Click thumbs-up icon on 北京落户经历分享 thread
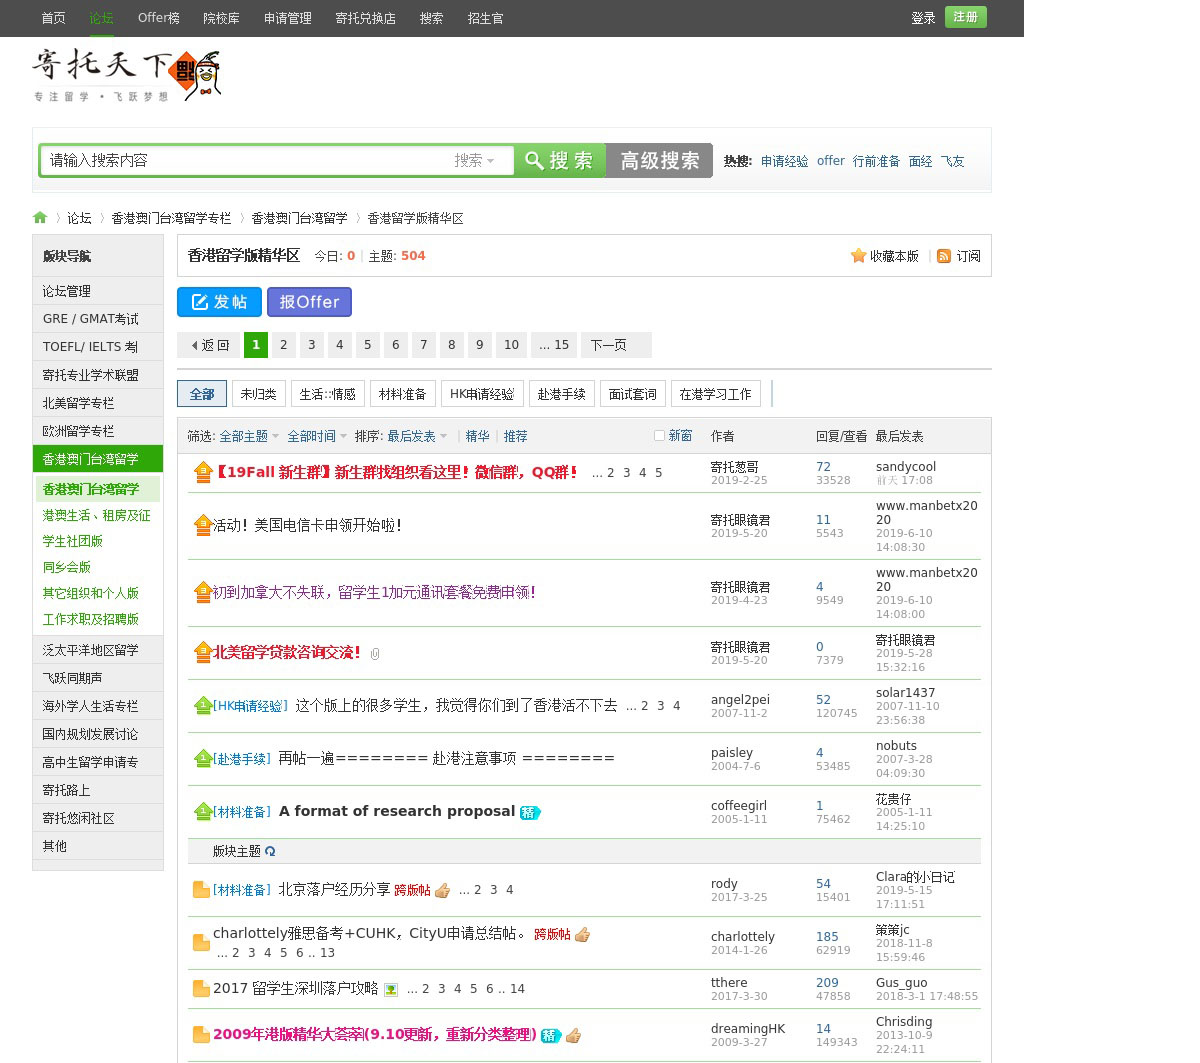Screen dimensions: 1200x1063 443,890
